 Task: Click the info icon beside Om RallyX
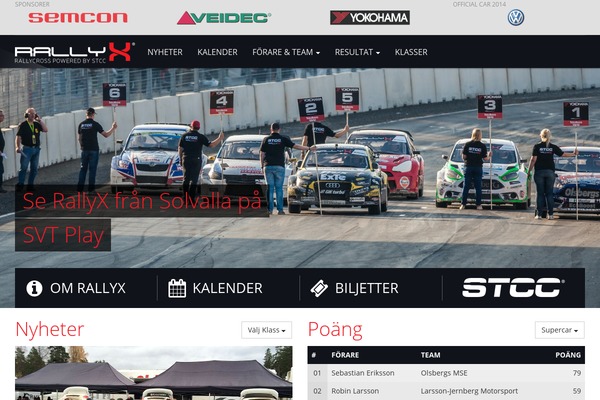tap(34, 288)
